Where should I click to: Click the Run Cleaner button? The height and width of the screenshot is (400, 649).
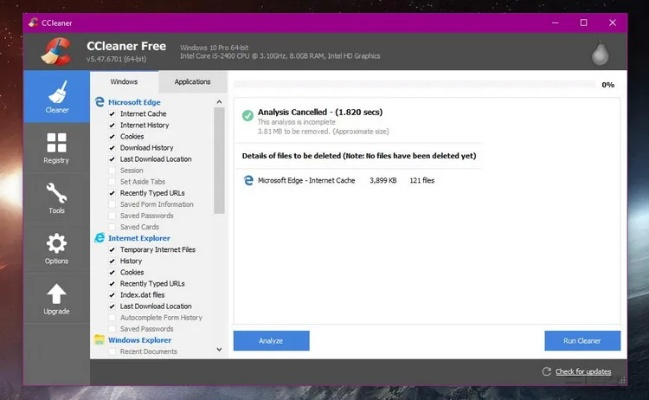tap(582, 341)
